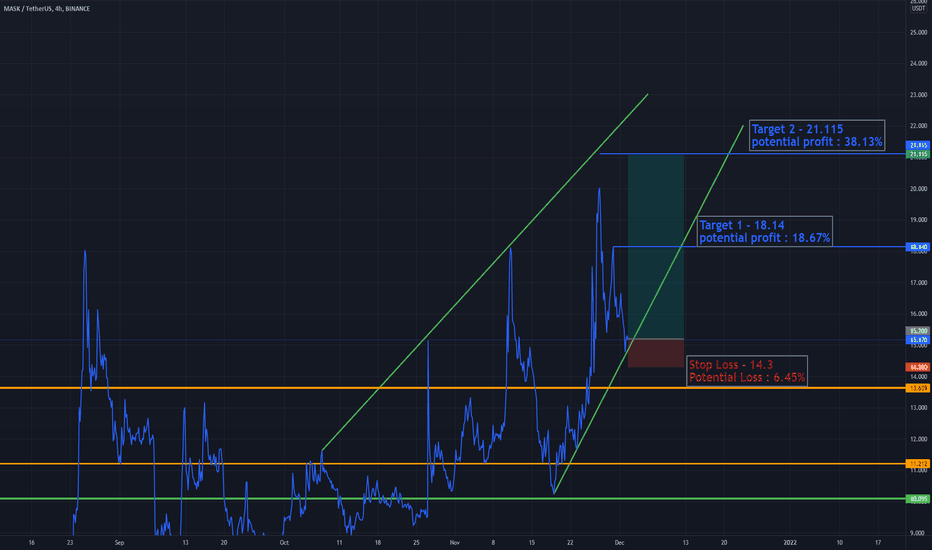Click the 13.000 price axis label
932x550 pixels.
(918, 408)
